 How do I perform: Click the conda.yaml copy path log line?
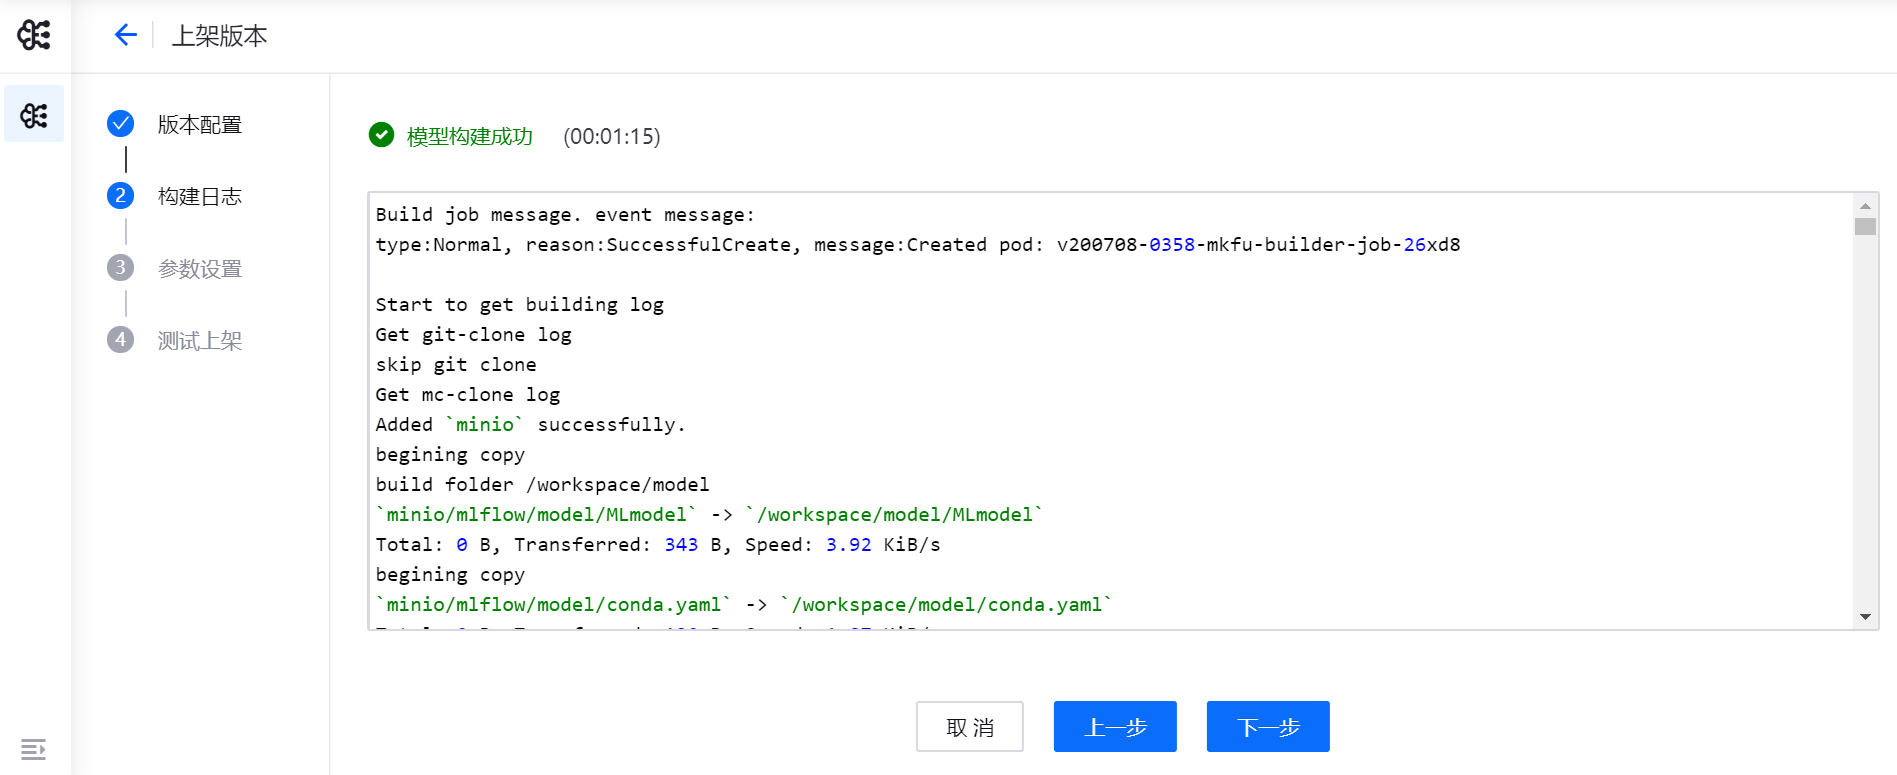click(744, 605)
